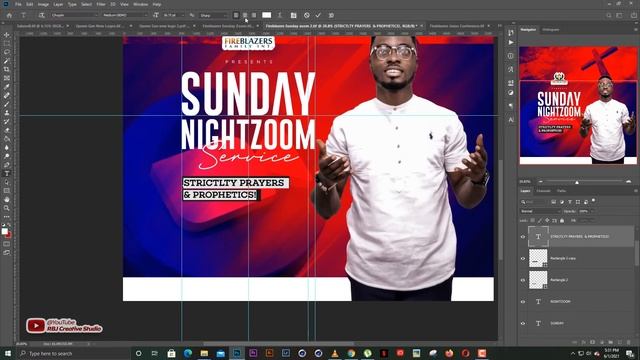The width and height of the screenshot is (640, 360).
Task: Delete layer using trash icon
Action: point(629,342)
